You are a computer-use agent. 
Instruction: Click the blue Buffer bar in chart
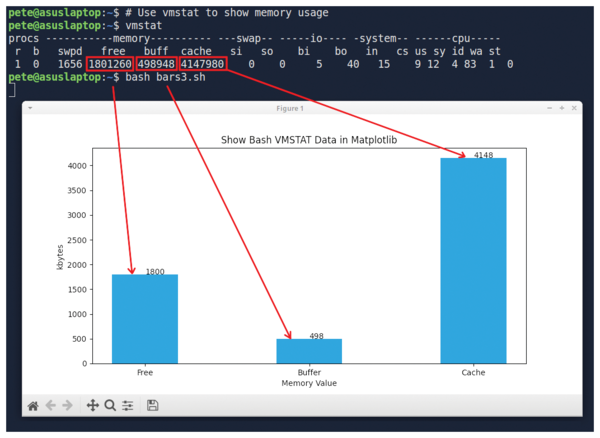[x=309, y=350]
